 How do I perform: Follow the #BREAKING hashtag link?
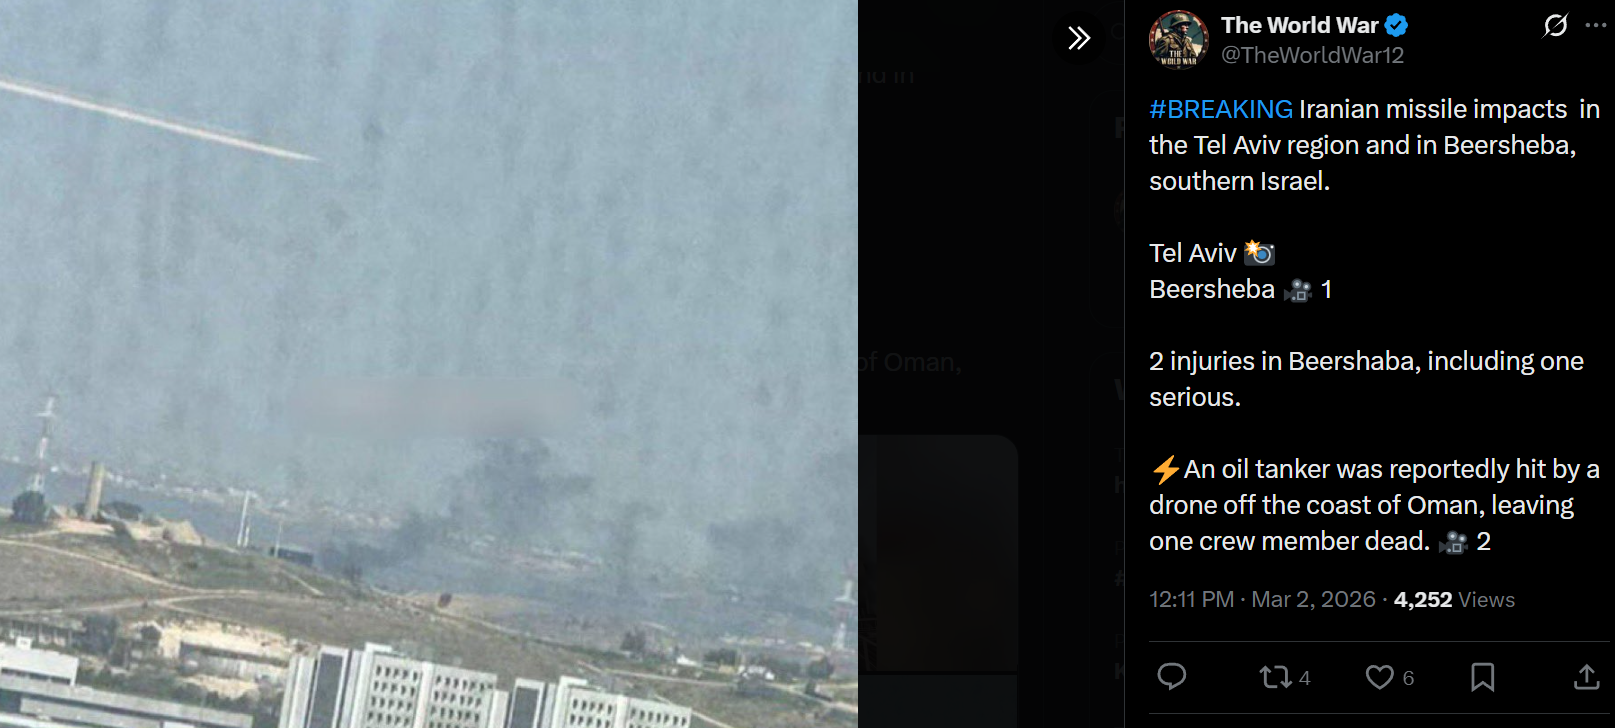(1221, 109)
